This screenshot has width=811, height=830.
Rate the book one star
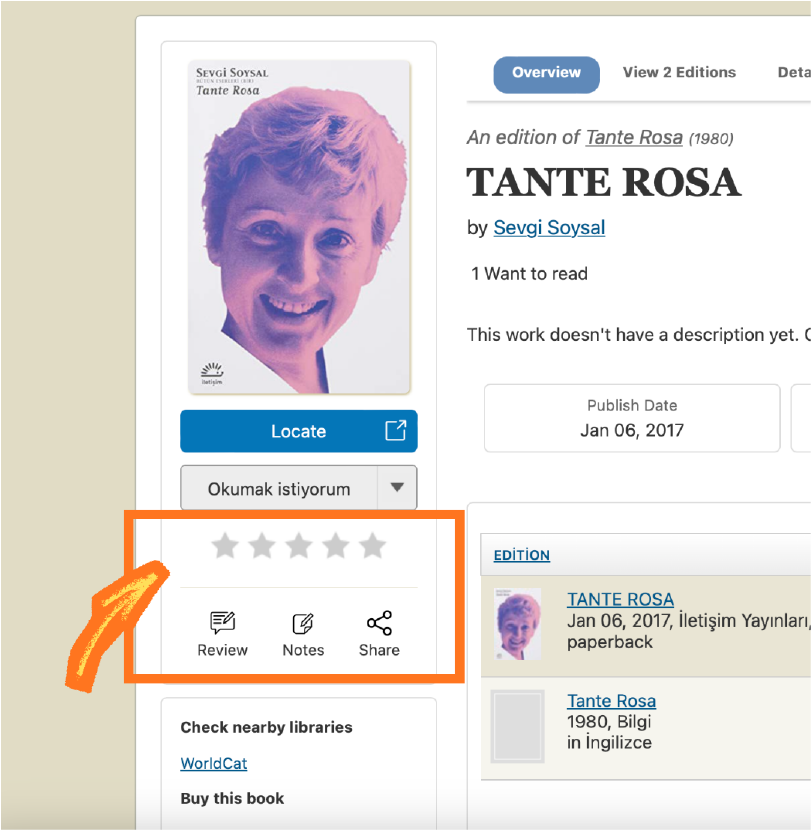pyautogui.click(x=225, y=546)
